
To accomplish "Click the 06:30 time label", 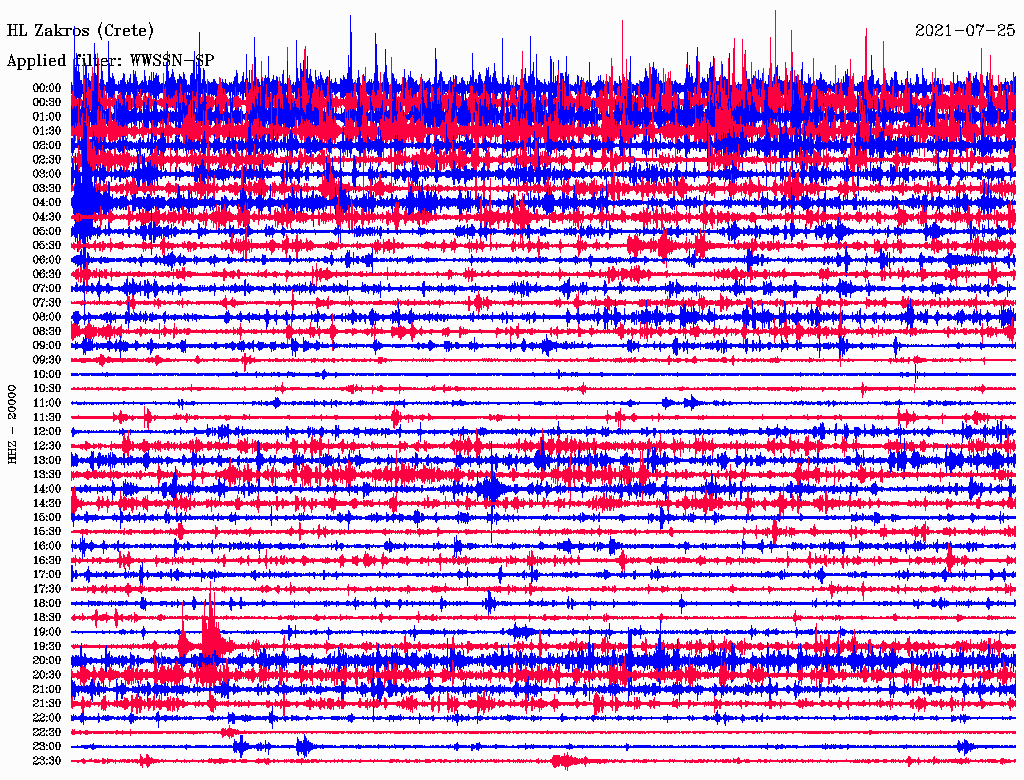I will pos(47,274).
